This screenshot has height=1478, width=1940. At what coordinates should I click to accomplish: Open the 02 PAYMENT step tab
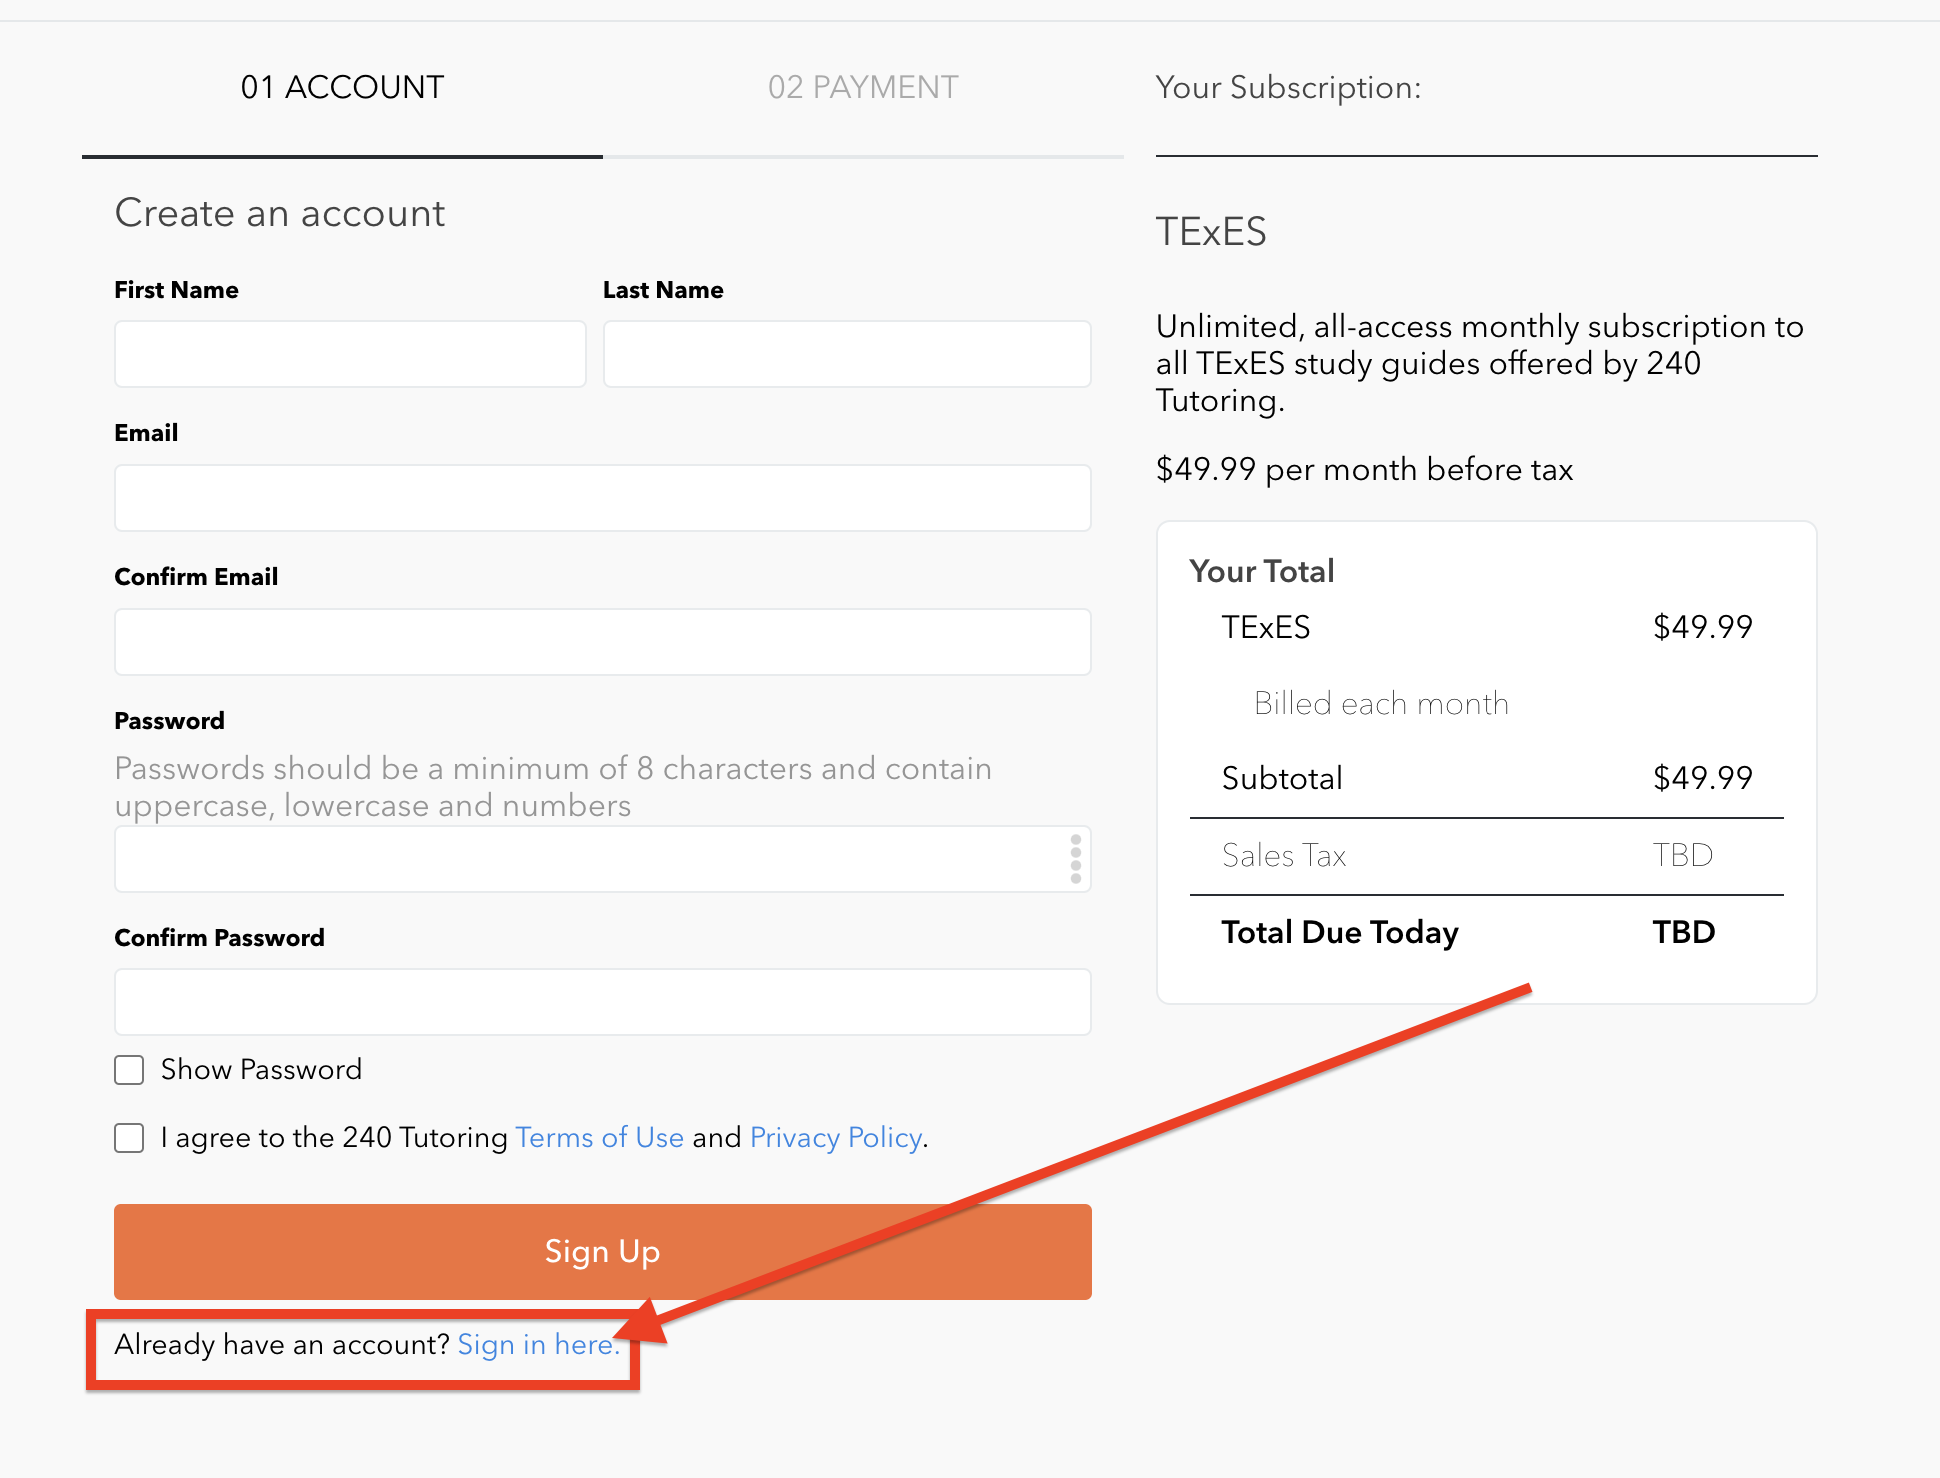[x=862, y=88]
